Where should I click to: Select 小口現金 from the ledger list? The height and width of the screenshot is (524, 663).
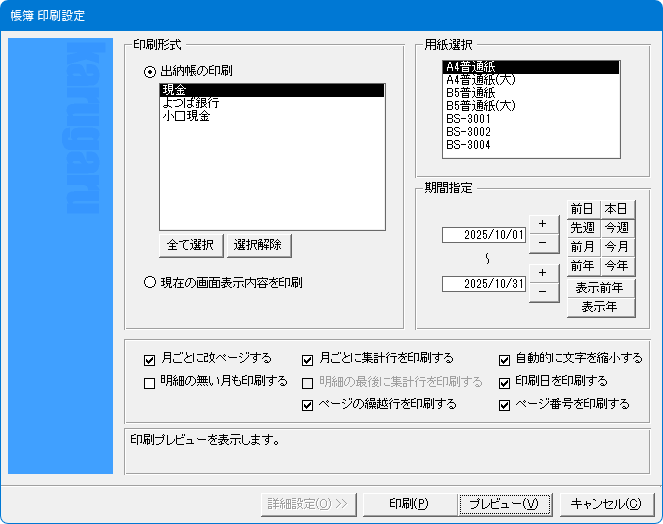point(186,116)
